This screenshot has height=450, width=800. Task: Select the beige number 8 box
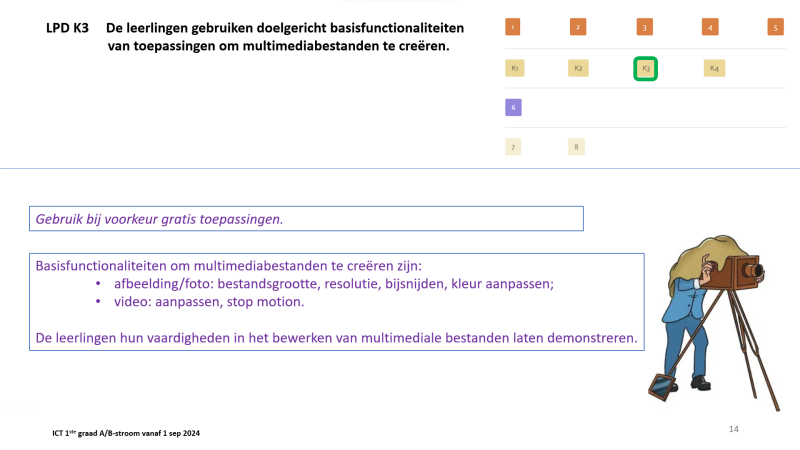577,147
